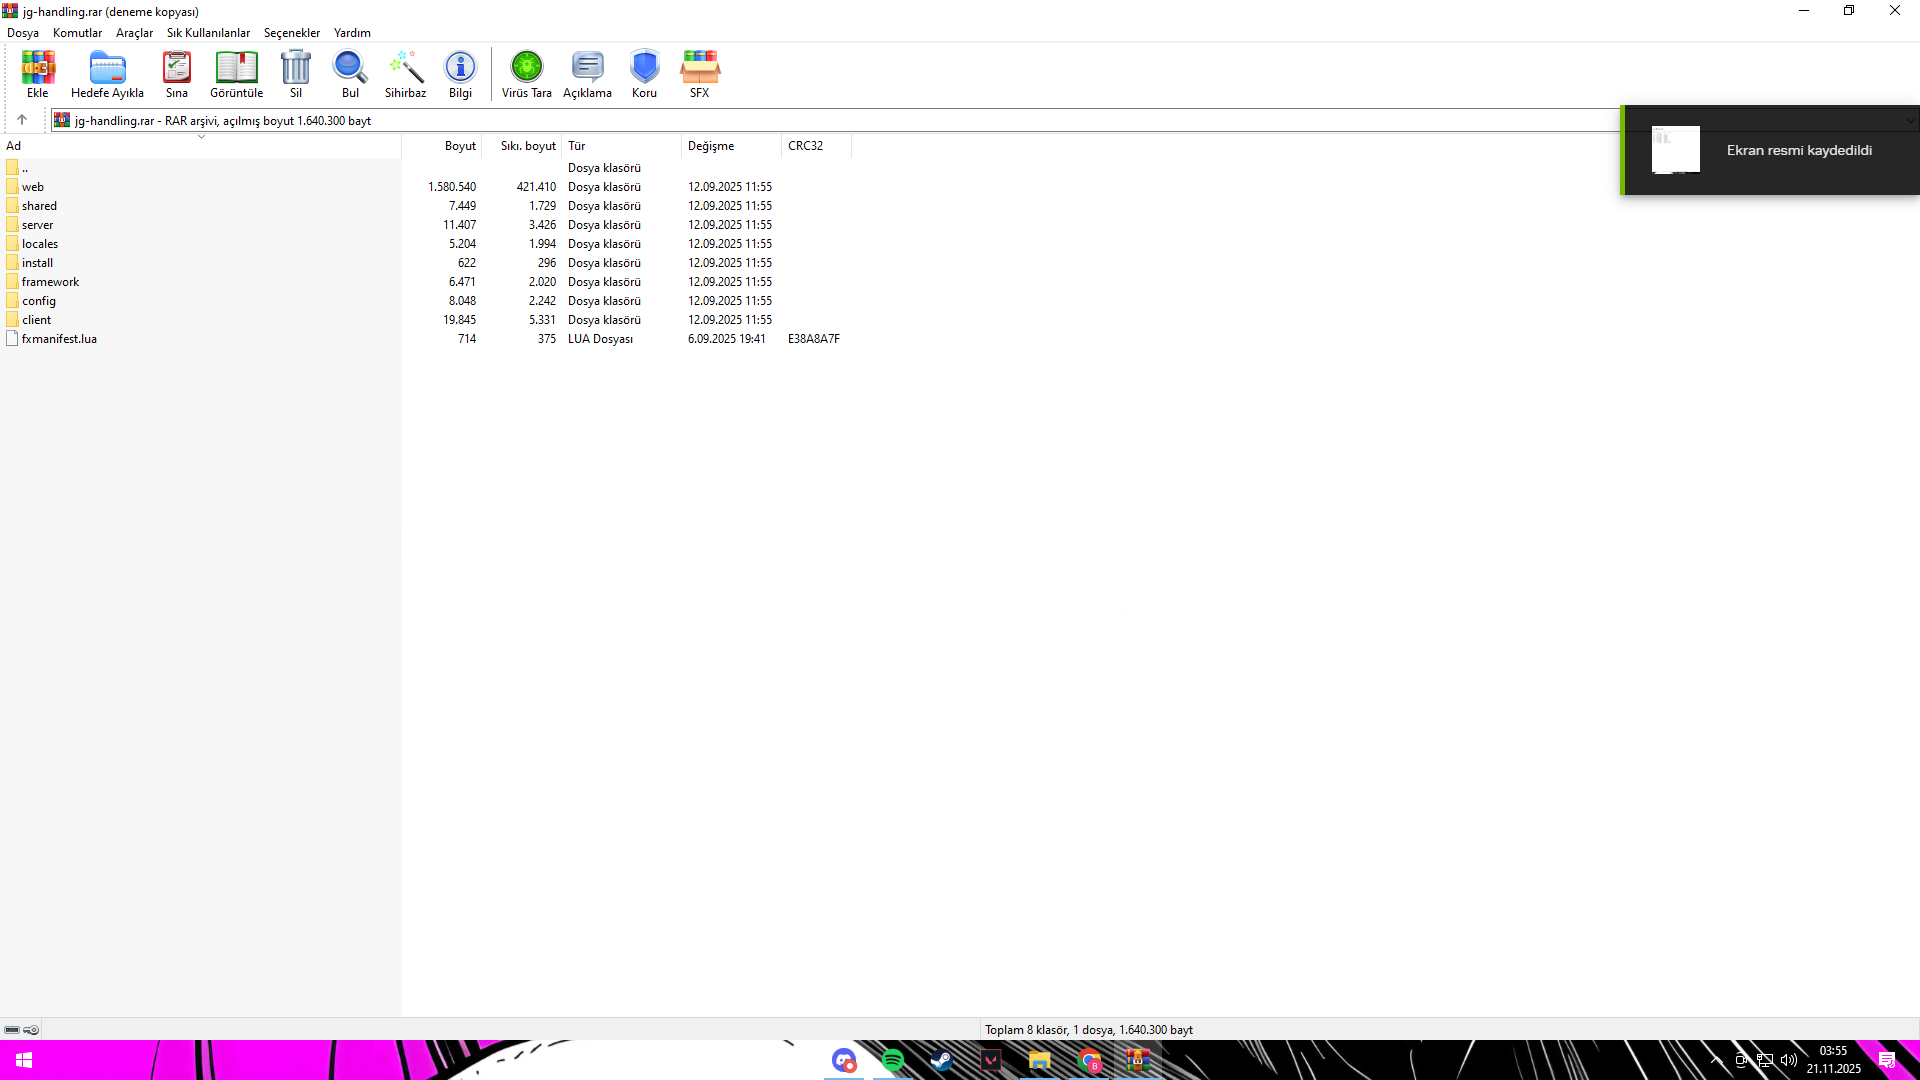Select the web folder
The image size is (1920, 1080).
(x=33, y=187)
